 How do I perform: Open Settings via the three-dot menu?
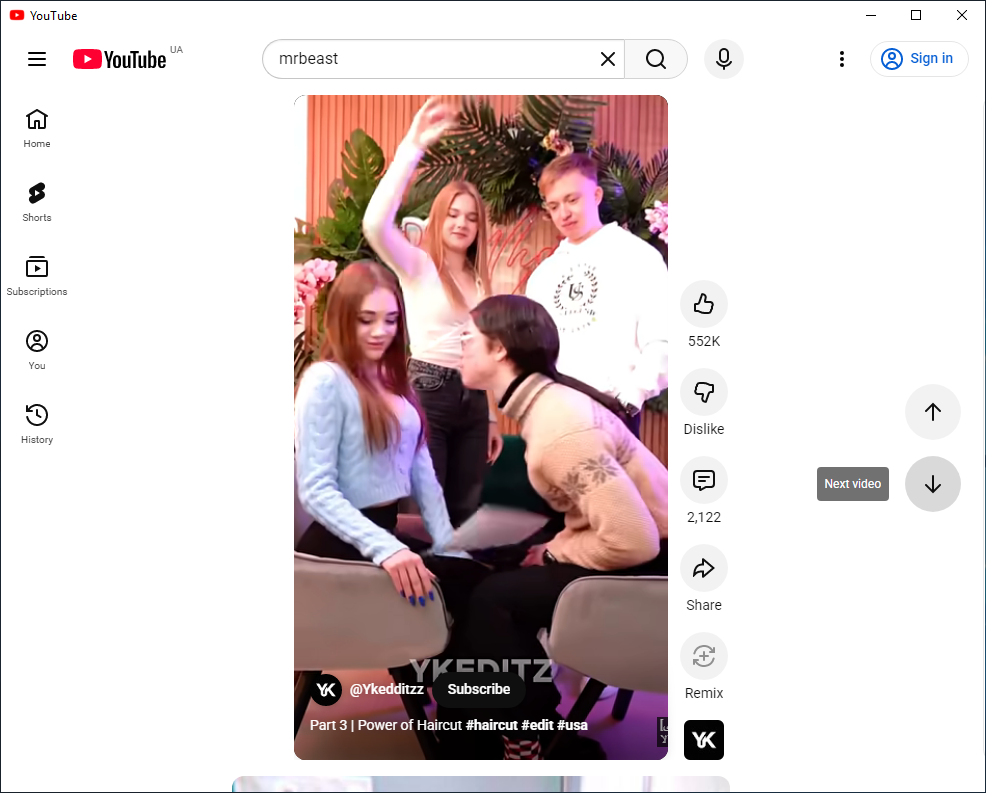841,59
